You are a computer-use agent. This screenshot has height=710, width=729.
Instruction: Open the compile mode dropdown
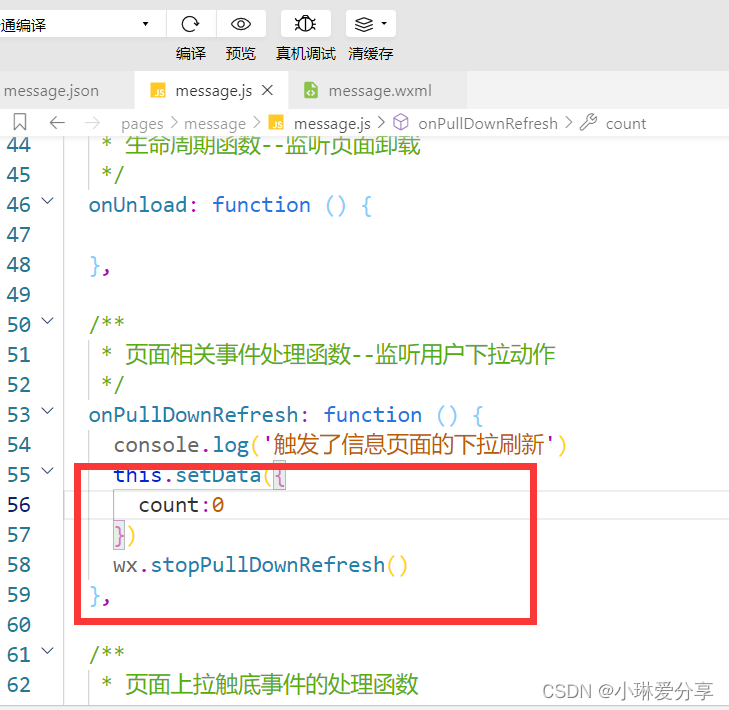tap(82, 24)
